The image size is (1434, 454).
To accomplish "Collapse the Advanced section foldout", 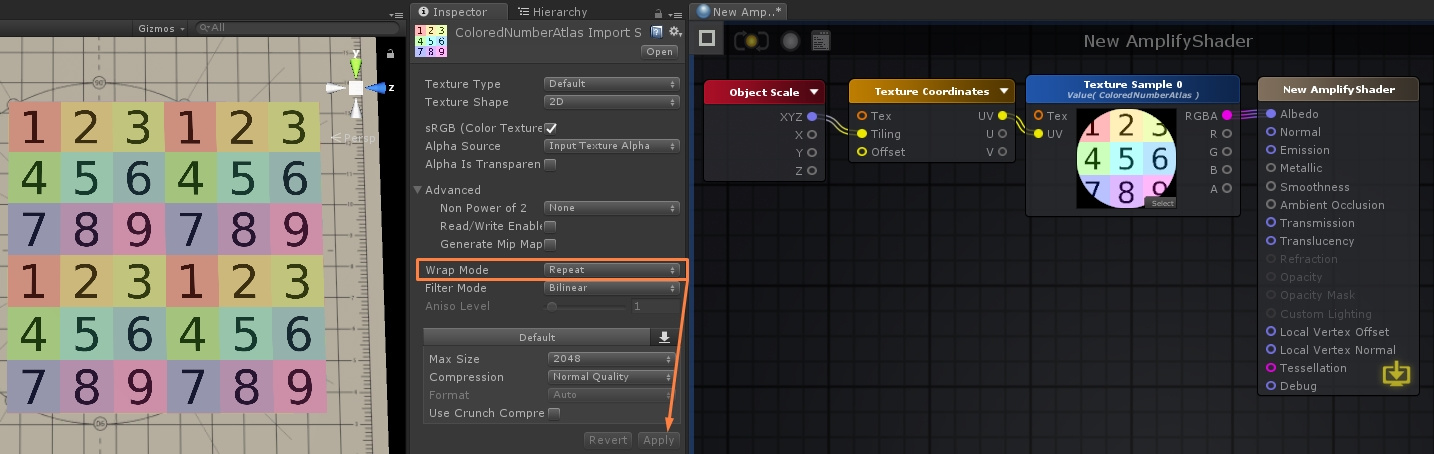I will click(x=419, y=190).
